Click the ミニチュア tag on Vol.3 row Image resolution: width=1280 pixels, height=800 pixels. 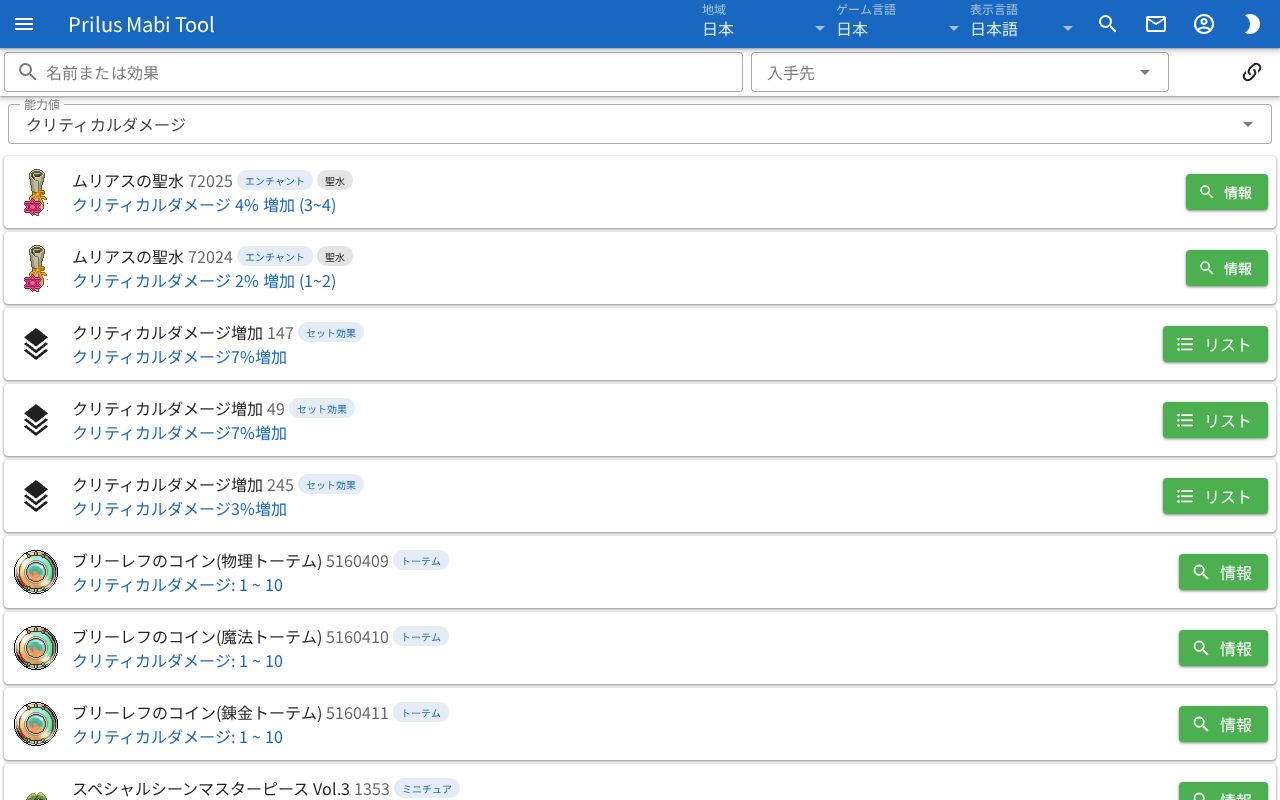pyautogui.click(x=427, y=789)
